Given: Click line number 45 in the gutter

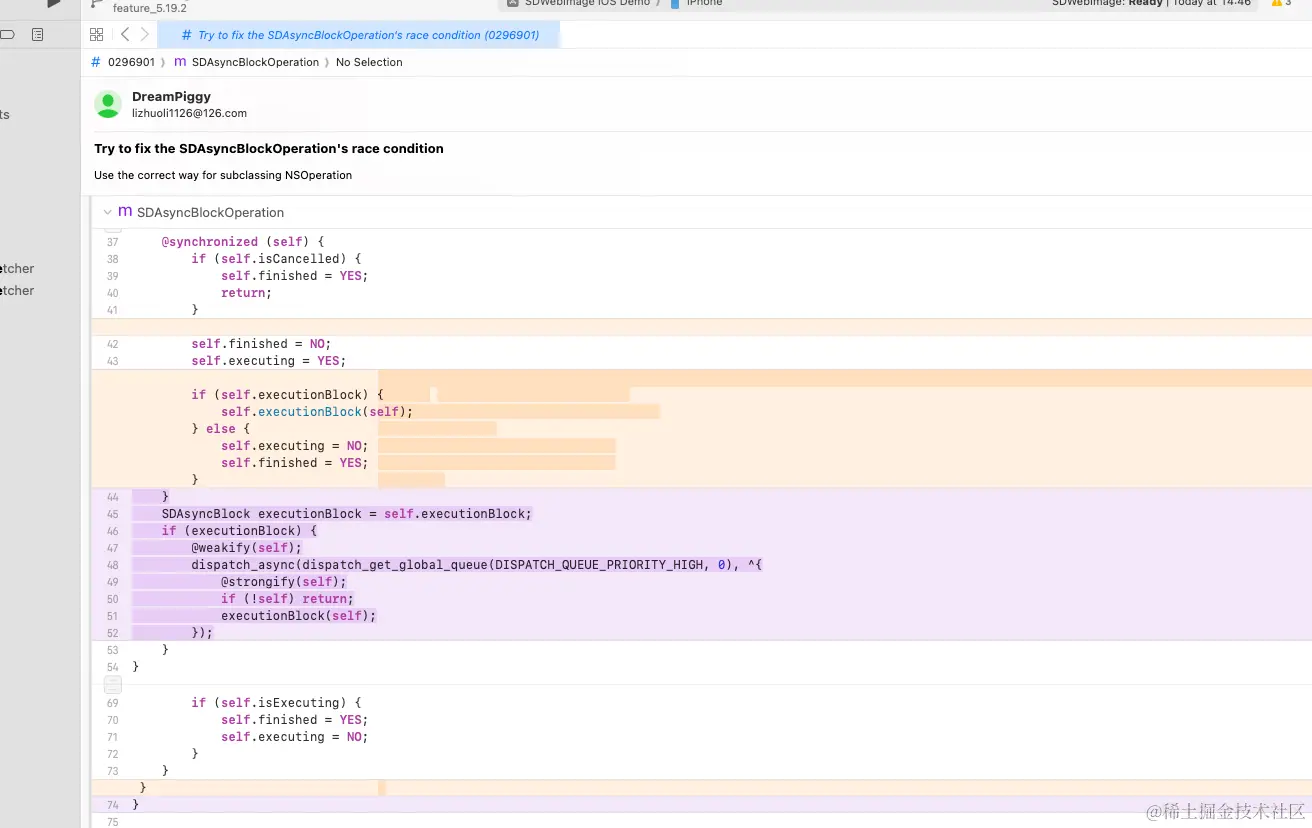Looking at the screenshot, I should (x=112, y=514).
